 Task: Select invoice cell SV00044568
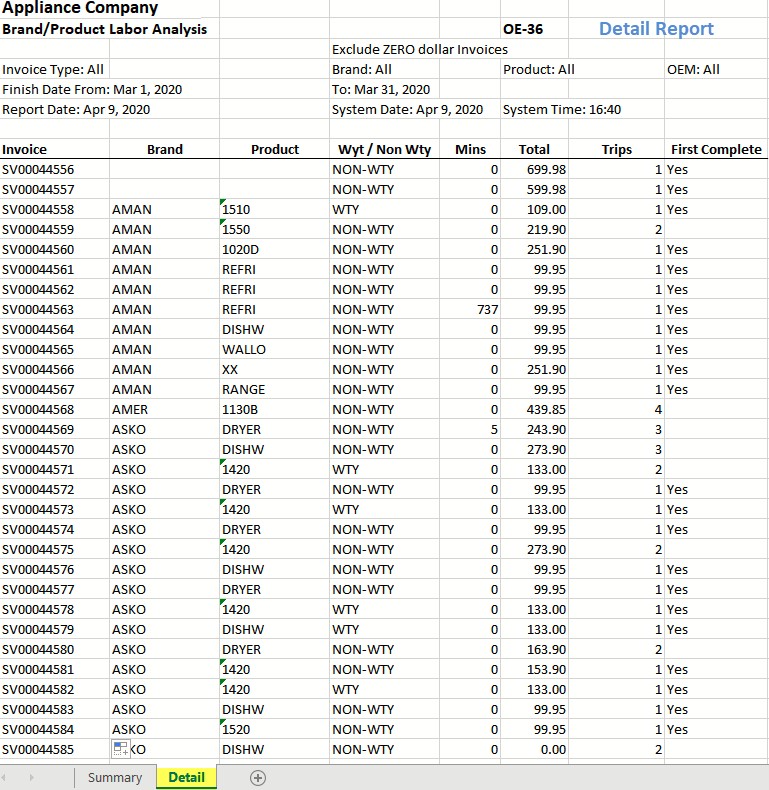click(x=55, y=409)
